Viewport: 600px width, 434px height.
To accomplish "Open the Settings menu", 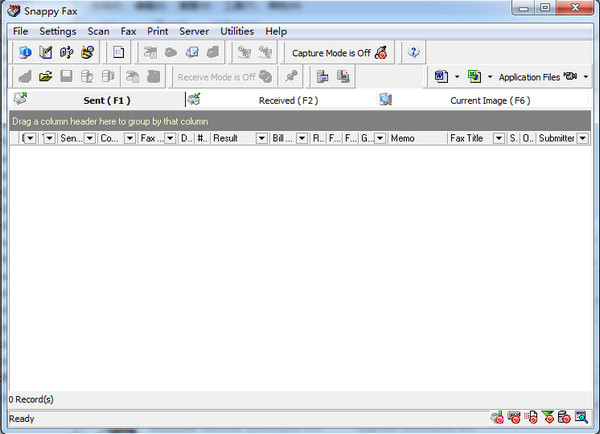I will click(x=58, y=31).
